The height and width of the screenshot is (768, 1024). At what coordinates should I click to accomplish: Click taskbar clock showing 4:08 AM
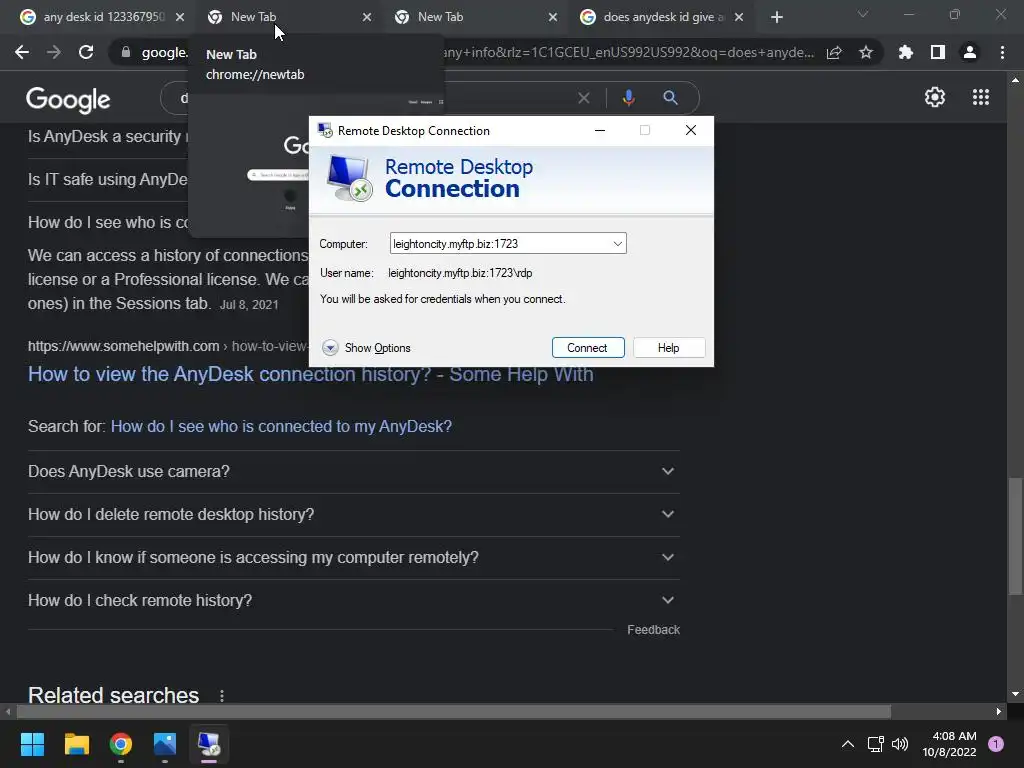[949, 744]
